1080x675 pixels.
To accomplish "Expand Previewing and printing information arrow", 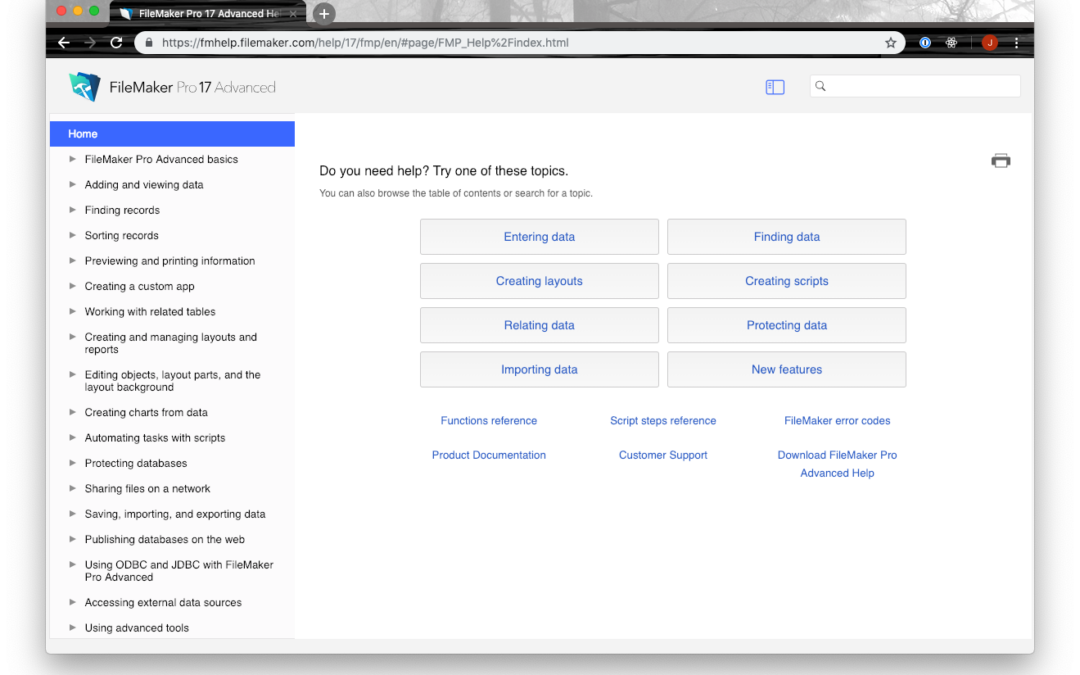I will click(72, 261).
